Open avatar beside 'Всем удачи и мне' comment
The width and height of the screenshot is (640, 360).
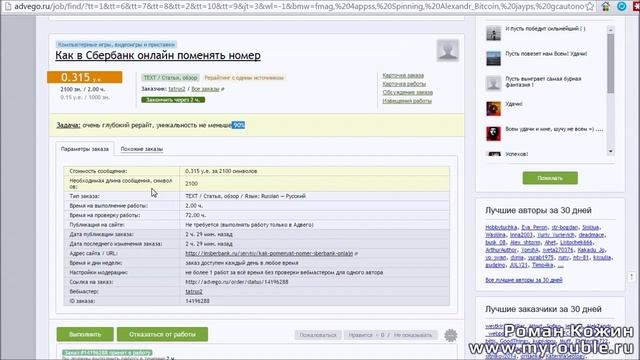[493, 133]
